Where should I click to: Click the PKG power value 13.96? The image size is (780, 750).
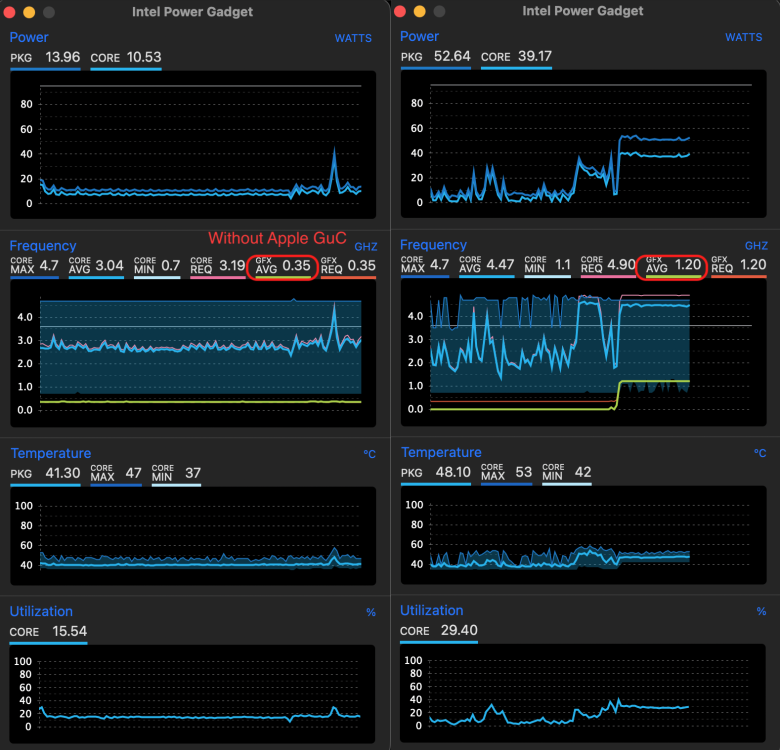[63, 57]
